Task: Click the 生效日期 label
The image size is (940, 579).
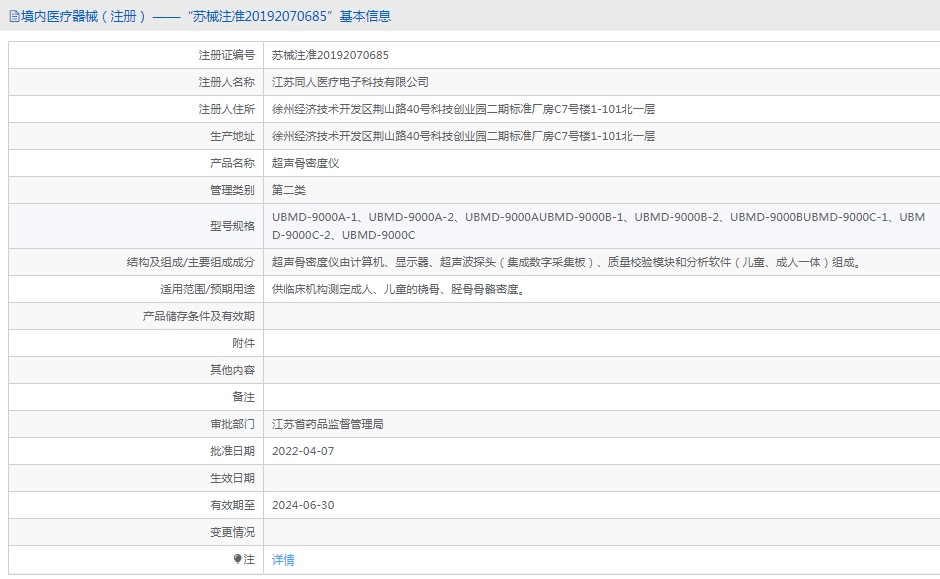Action: coord(233,478)
